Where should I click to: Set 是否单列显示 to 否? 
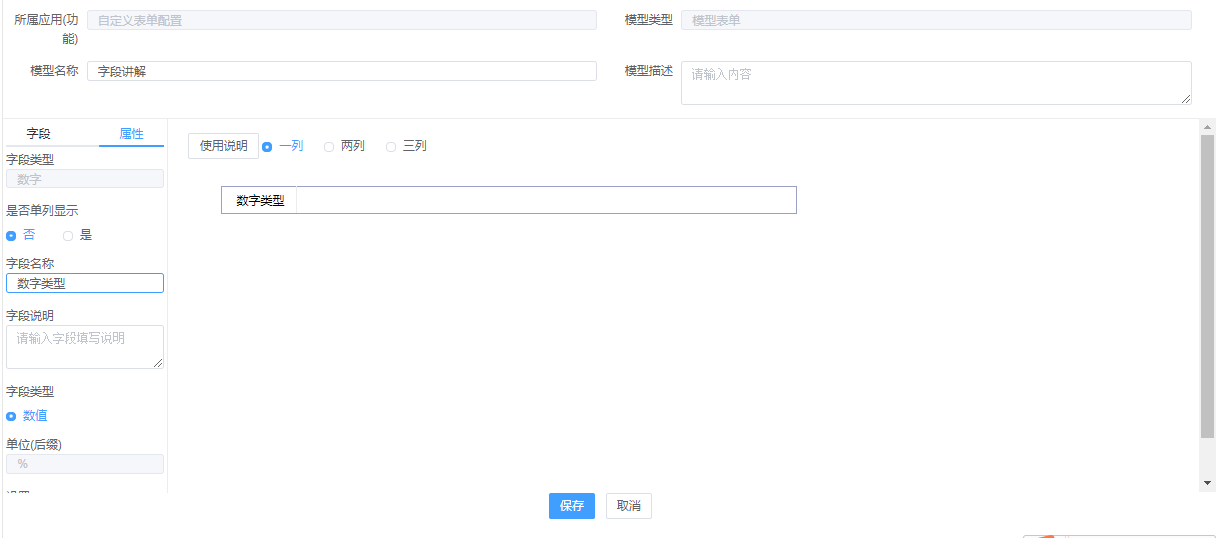[12, 236]
